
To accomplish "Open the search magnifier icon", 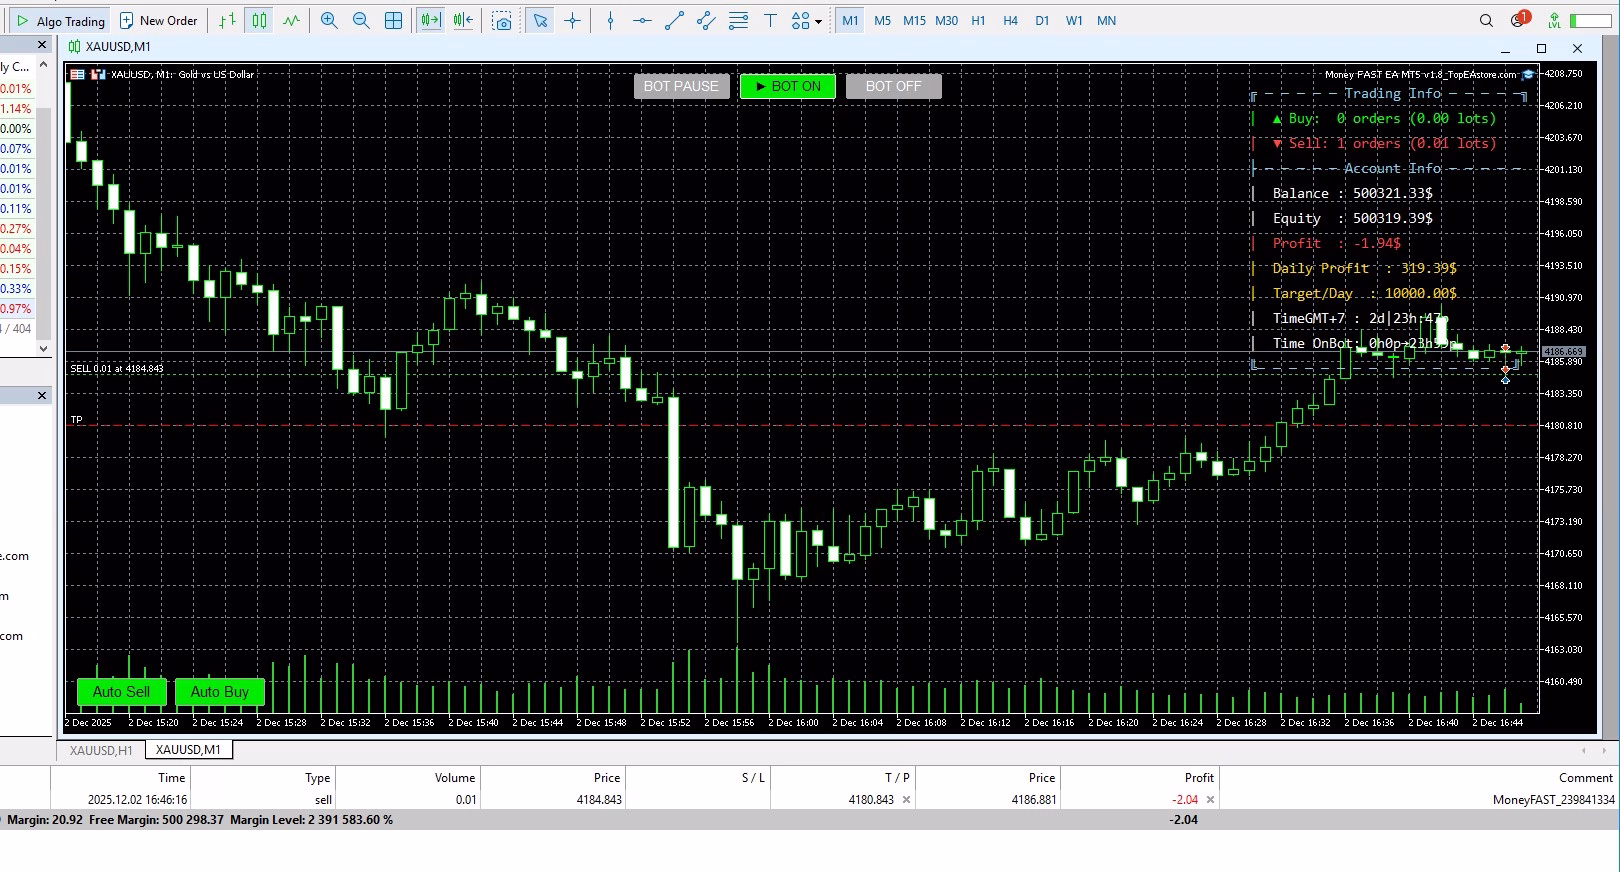I will (x=1486, y=21).
